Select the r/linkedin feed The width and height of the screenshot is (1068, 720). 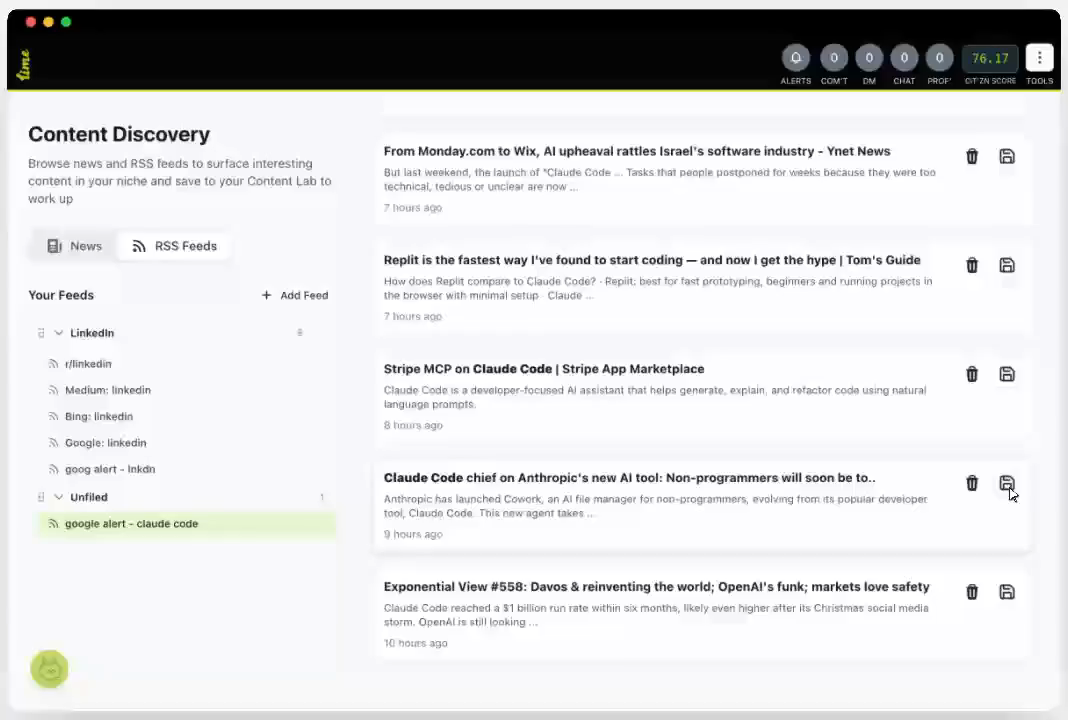point(88,364)
